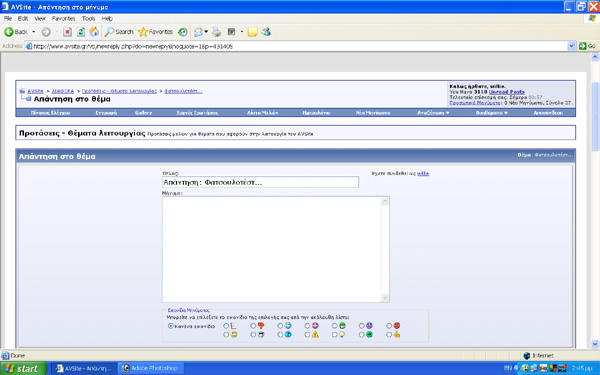Select the thumbs up icon radio
Image resolution: width=600 pixels, height=375 pixels.
coord(389,335)
